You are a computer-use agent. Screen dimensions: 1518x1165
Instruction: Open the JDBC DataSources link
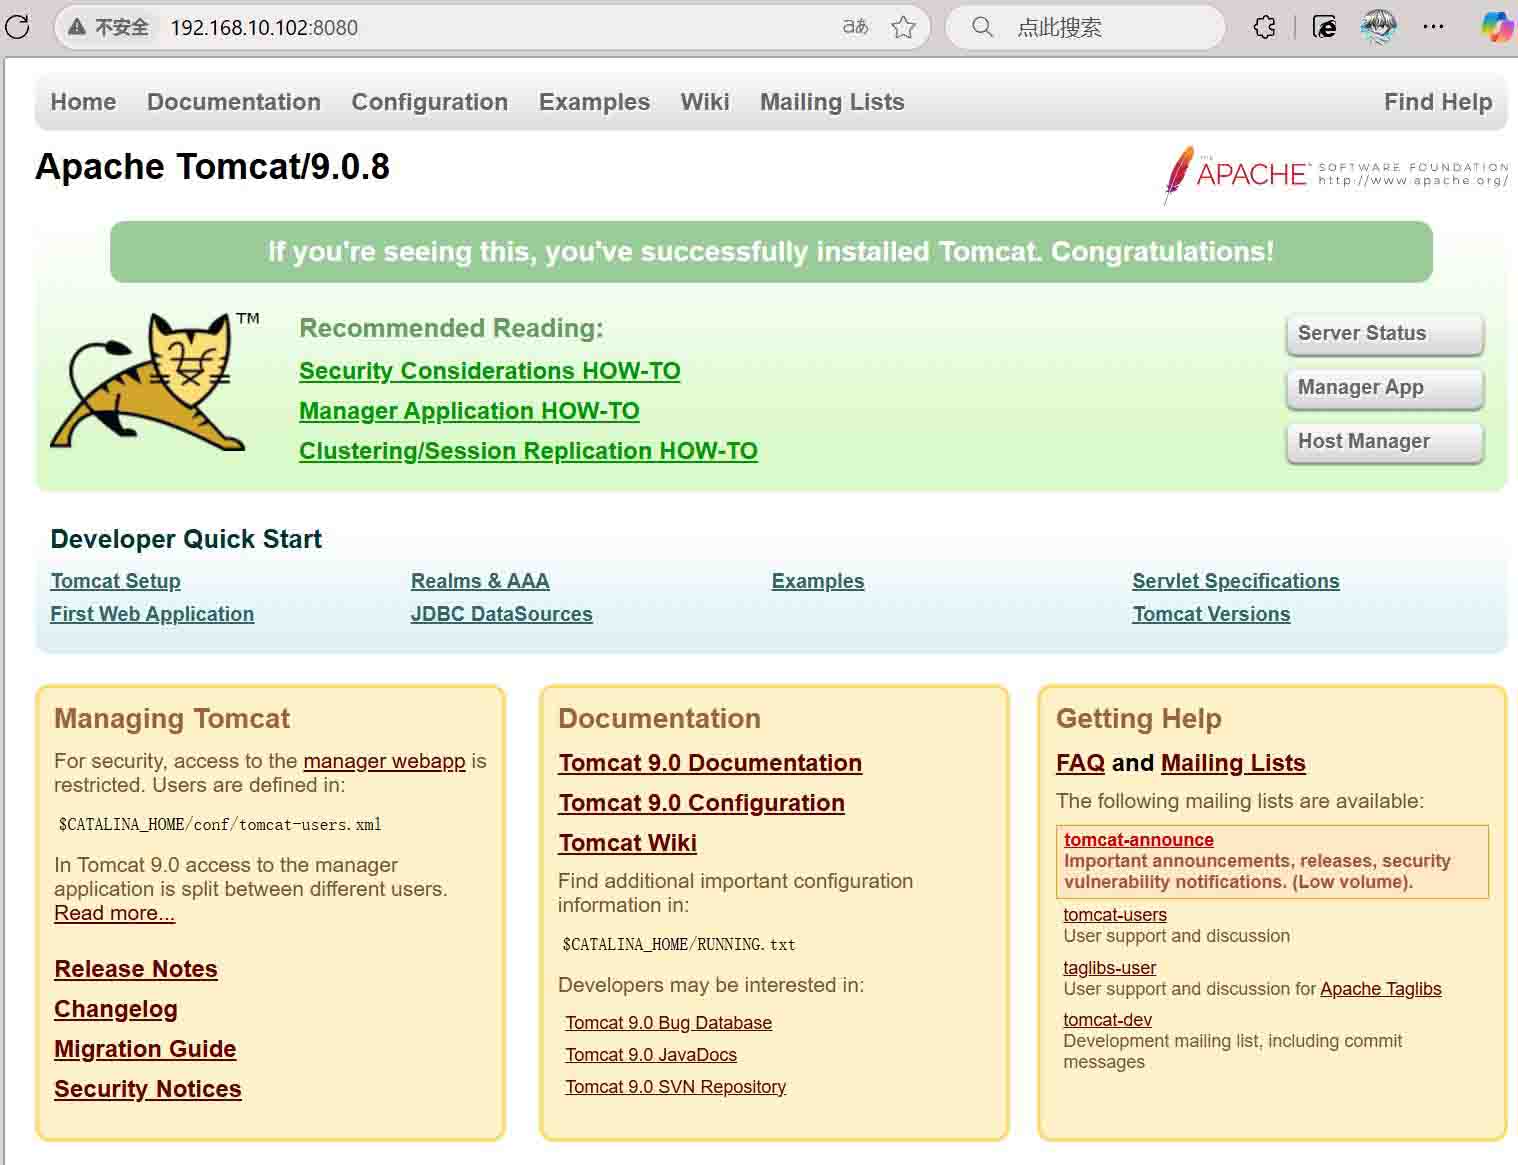(501, 614)
